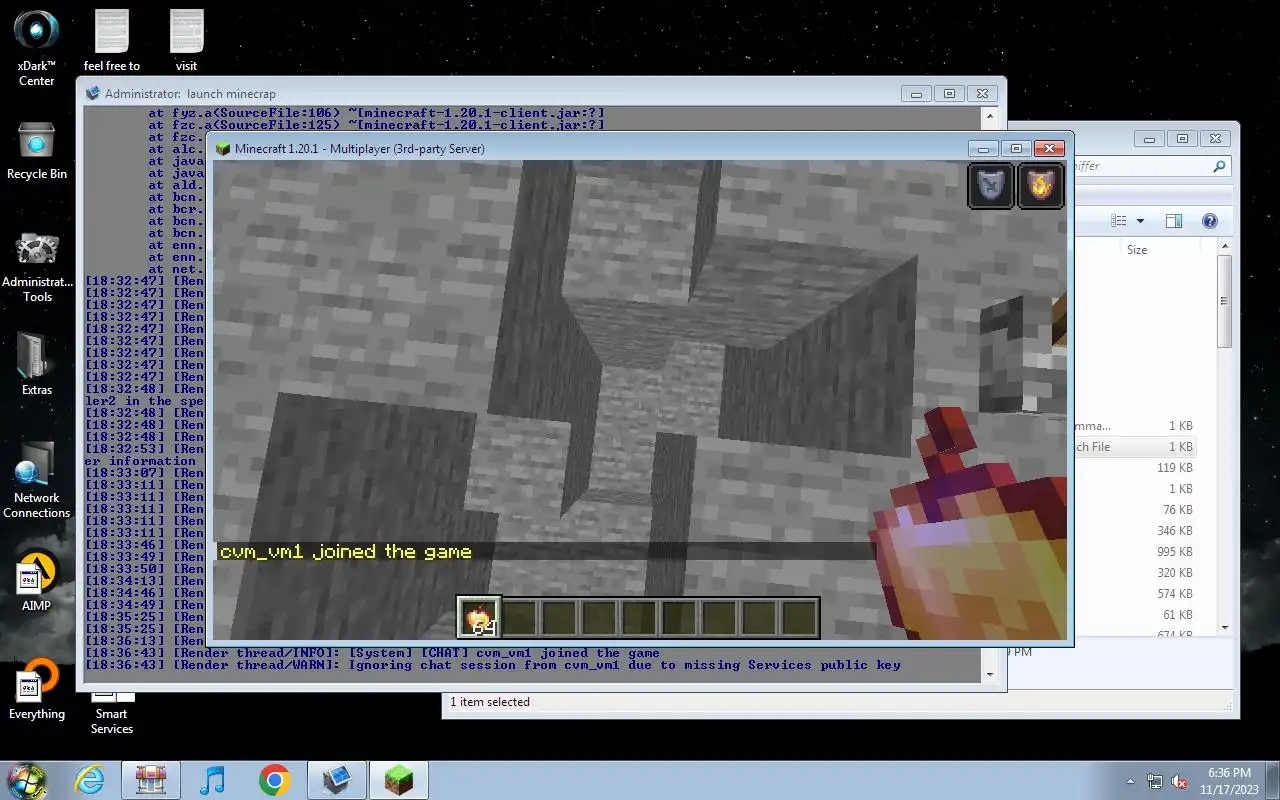Expand the Explorer view options dropdown arrow
1280x800 pixels.
click(1138, 221)
